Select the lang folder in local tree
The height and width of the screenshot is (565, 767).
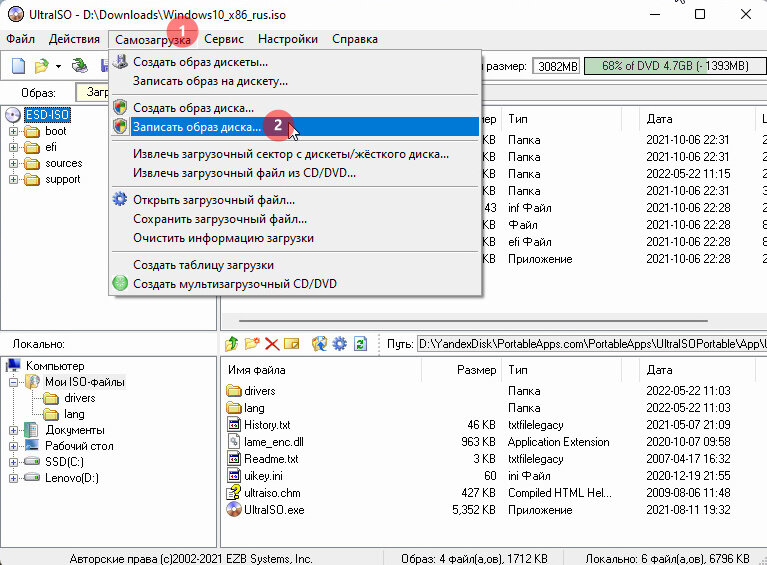tap(74, 414)
